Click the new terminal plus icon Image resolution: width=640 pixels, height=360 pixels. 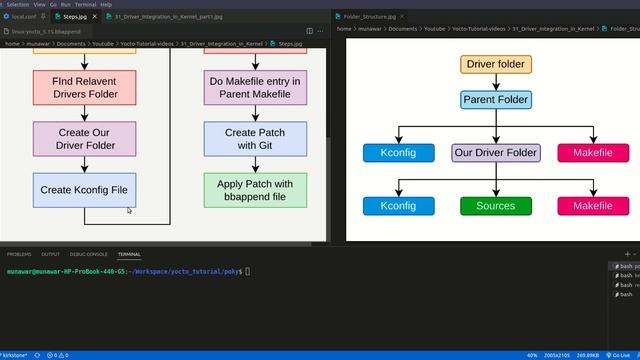coord(627,254)
